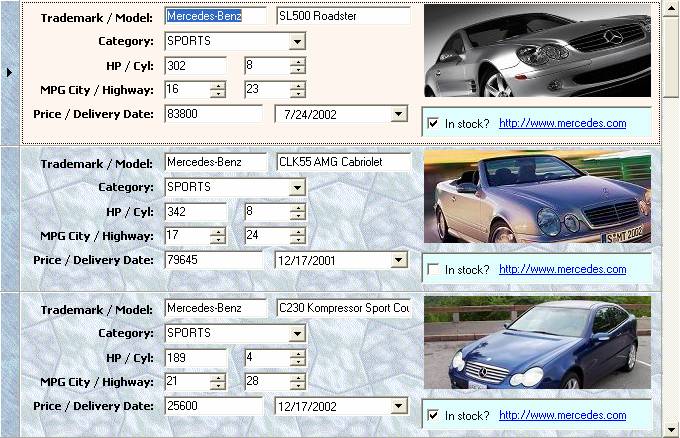Viewport: 680px width, 438px height.
Task: Open delivery date dropdown showing 12/17/2001
Action: coord(400,260)
